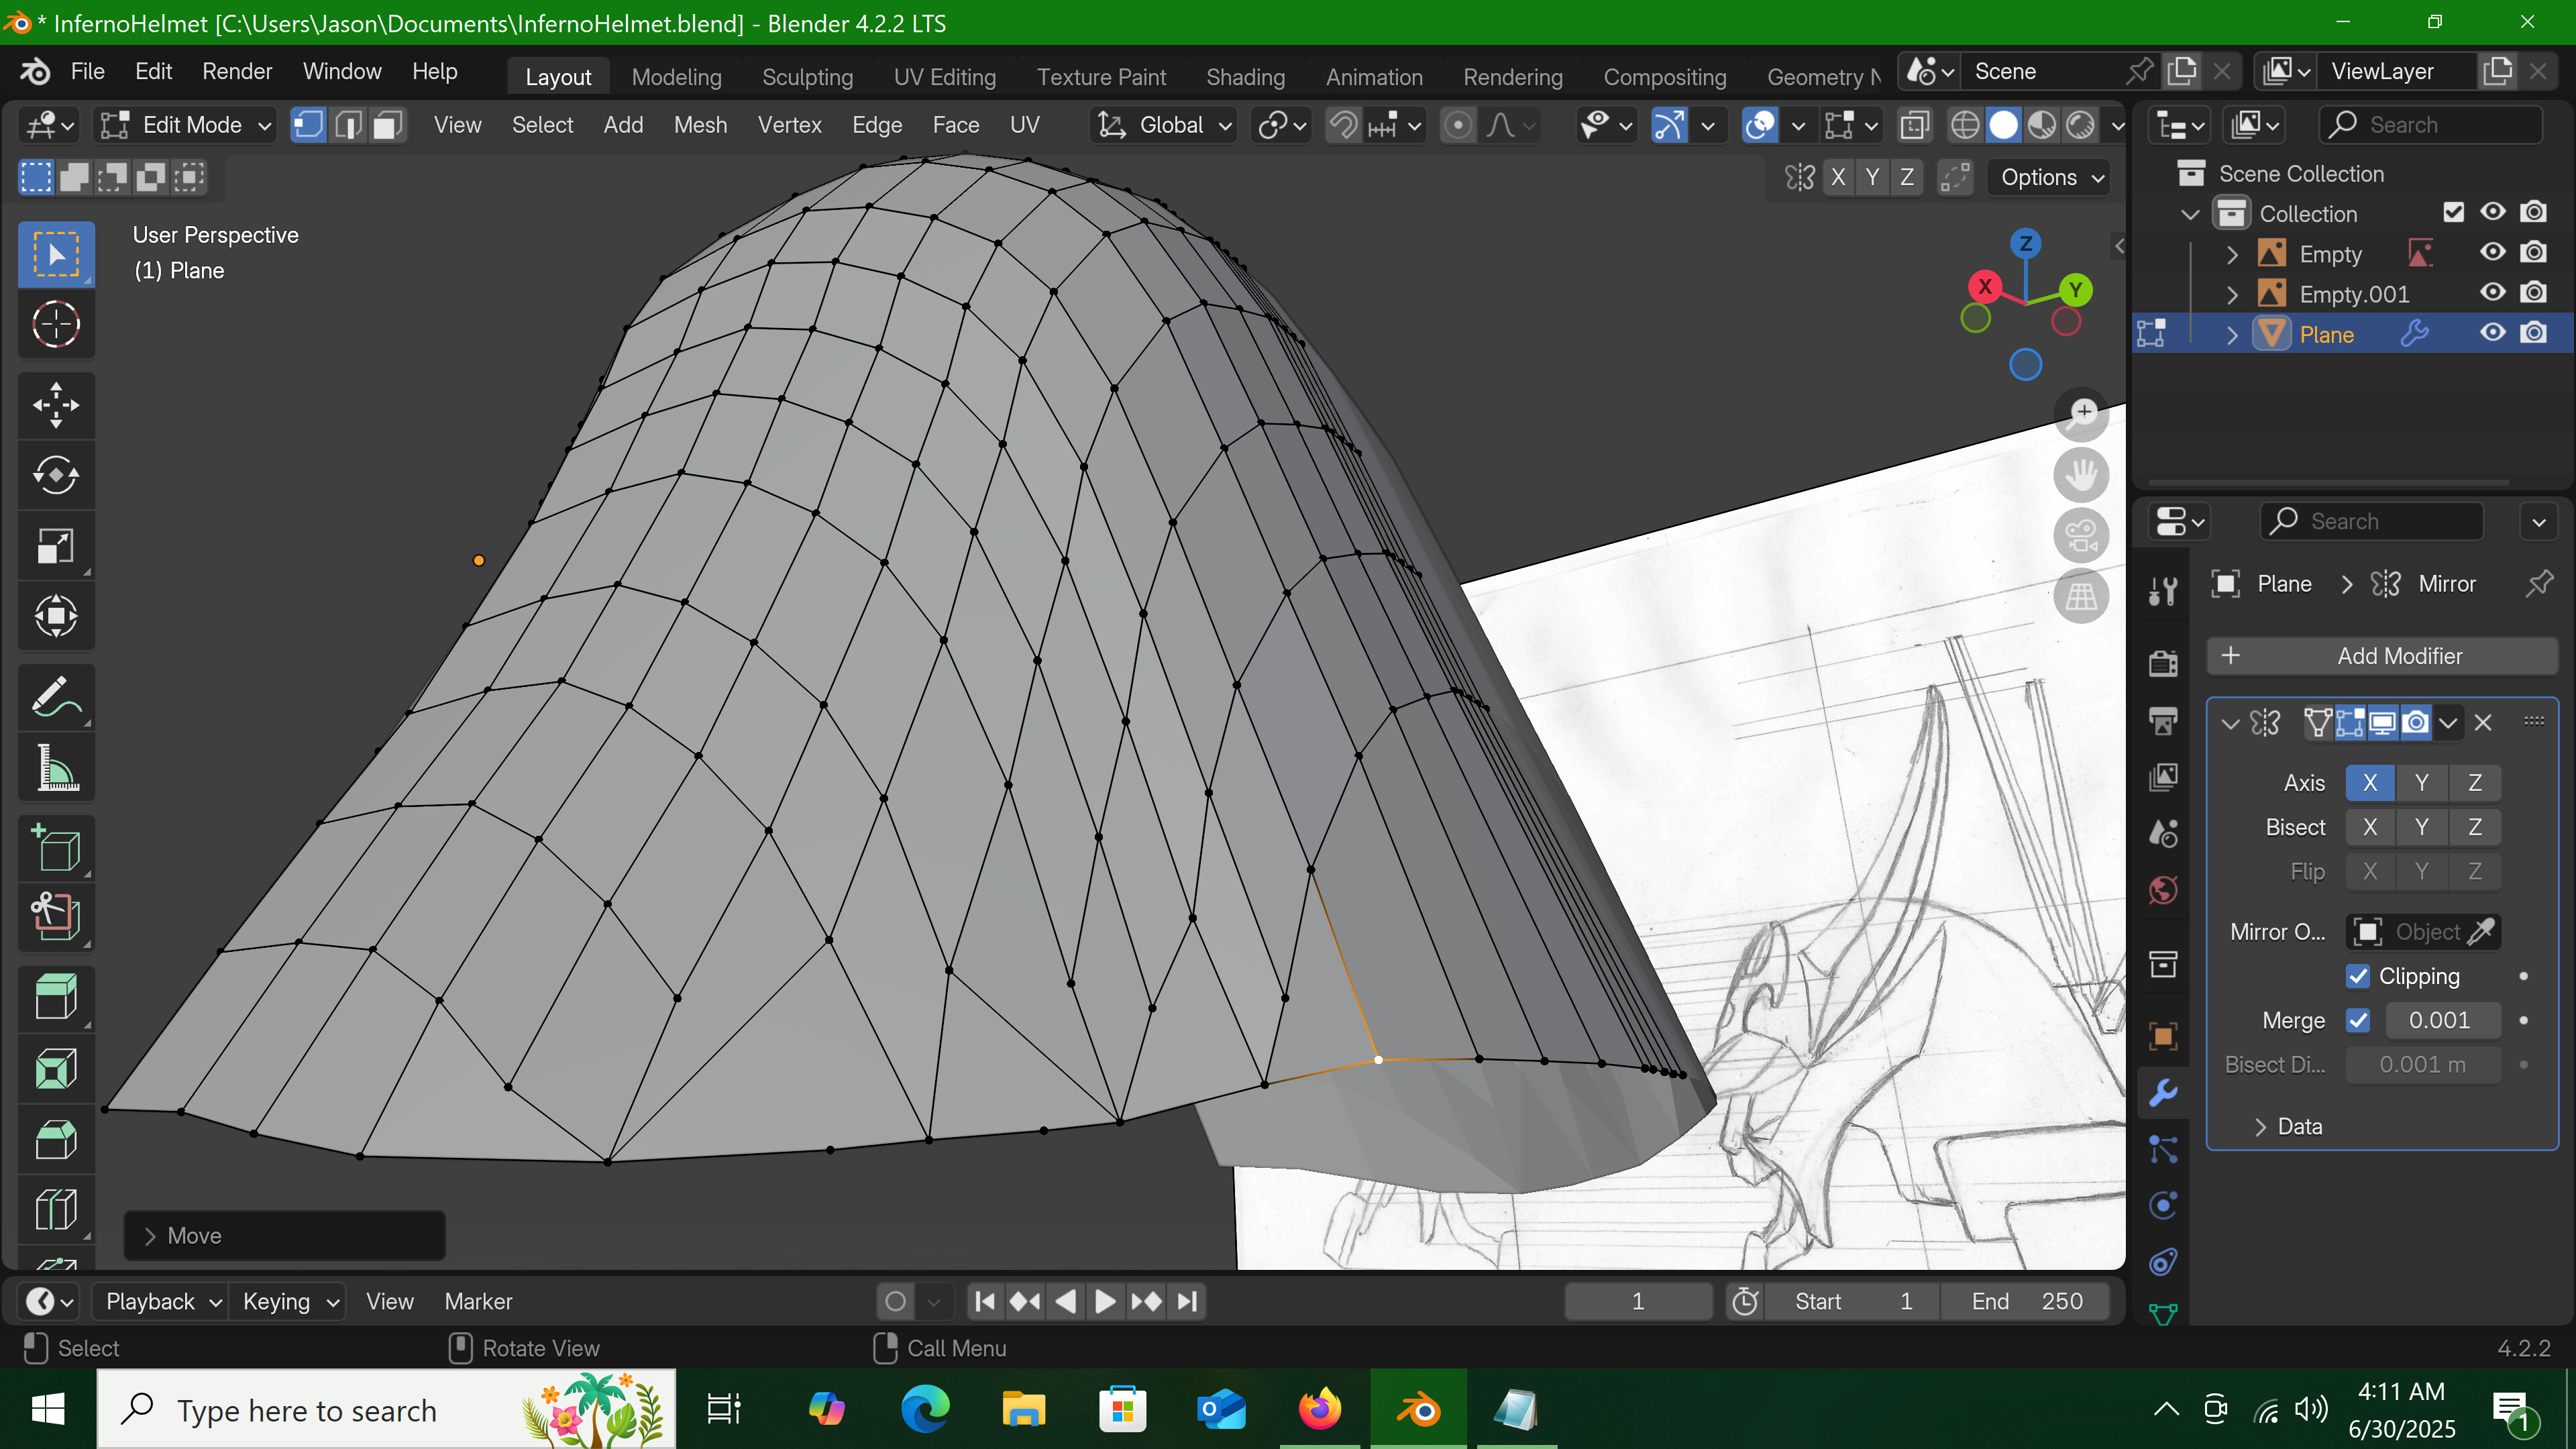Toggle camera view in viewport
Image resolution: width=2576 pixels, height=1449 pixels.
coord(2081,536)
